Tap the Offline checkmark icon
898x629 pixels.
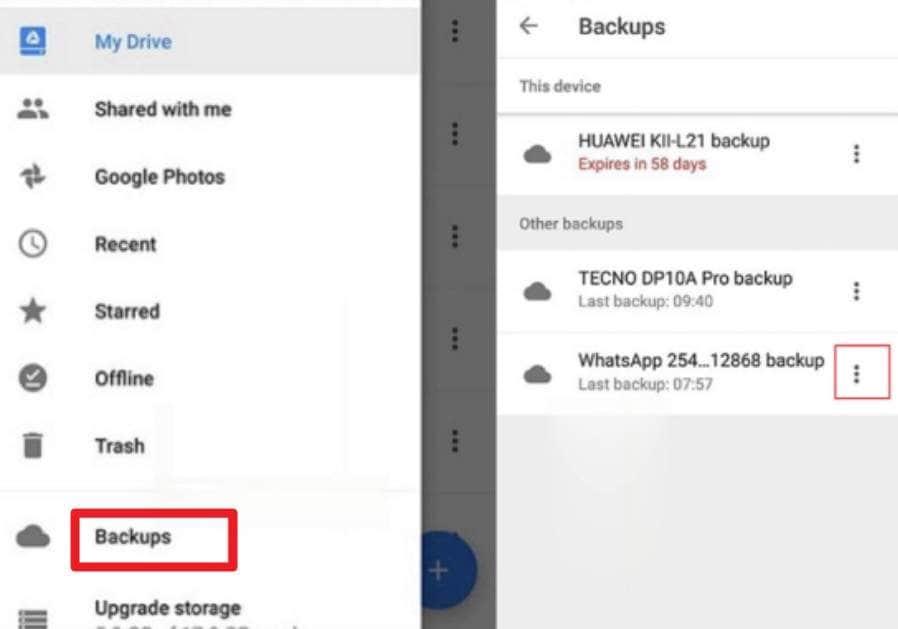click(x=33, y=378)
